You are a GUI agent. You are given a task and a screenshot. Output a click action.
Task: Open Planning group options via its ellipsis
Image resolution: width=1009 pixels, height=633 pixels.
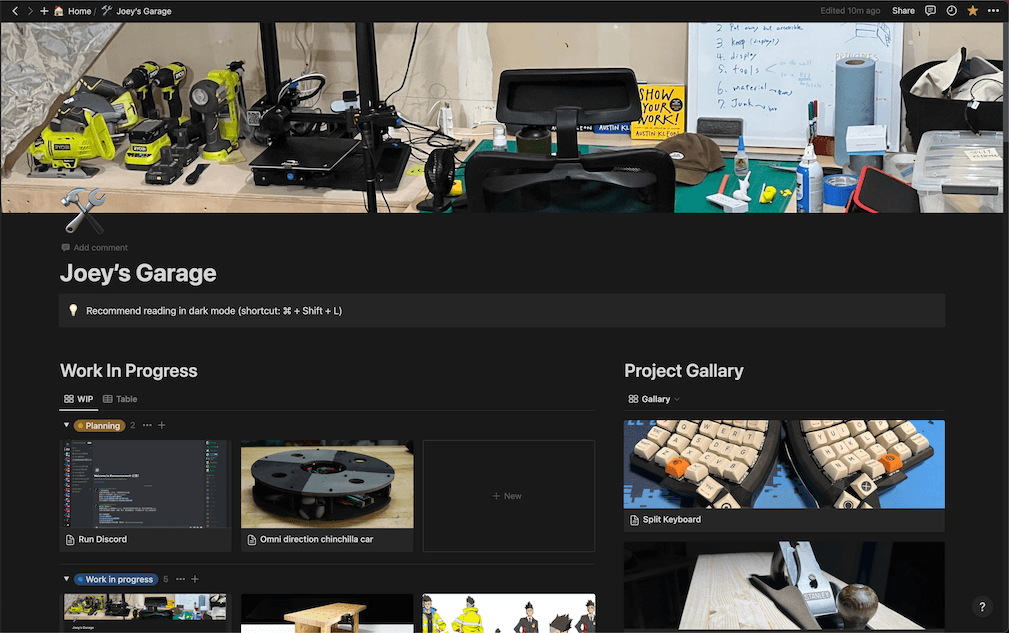[x=146, y=425]
